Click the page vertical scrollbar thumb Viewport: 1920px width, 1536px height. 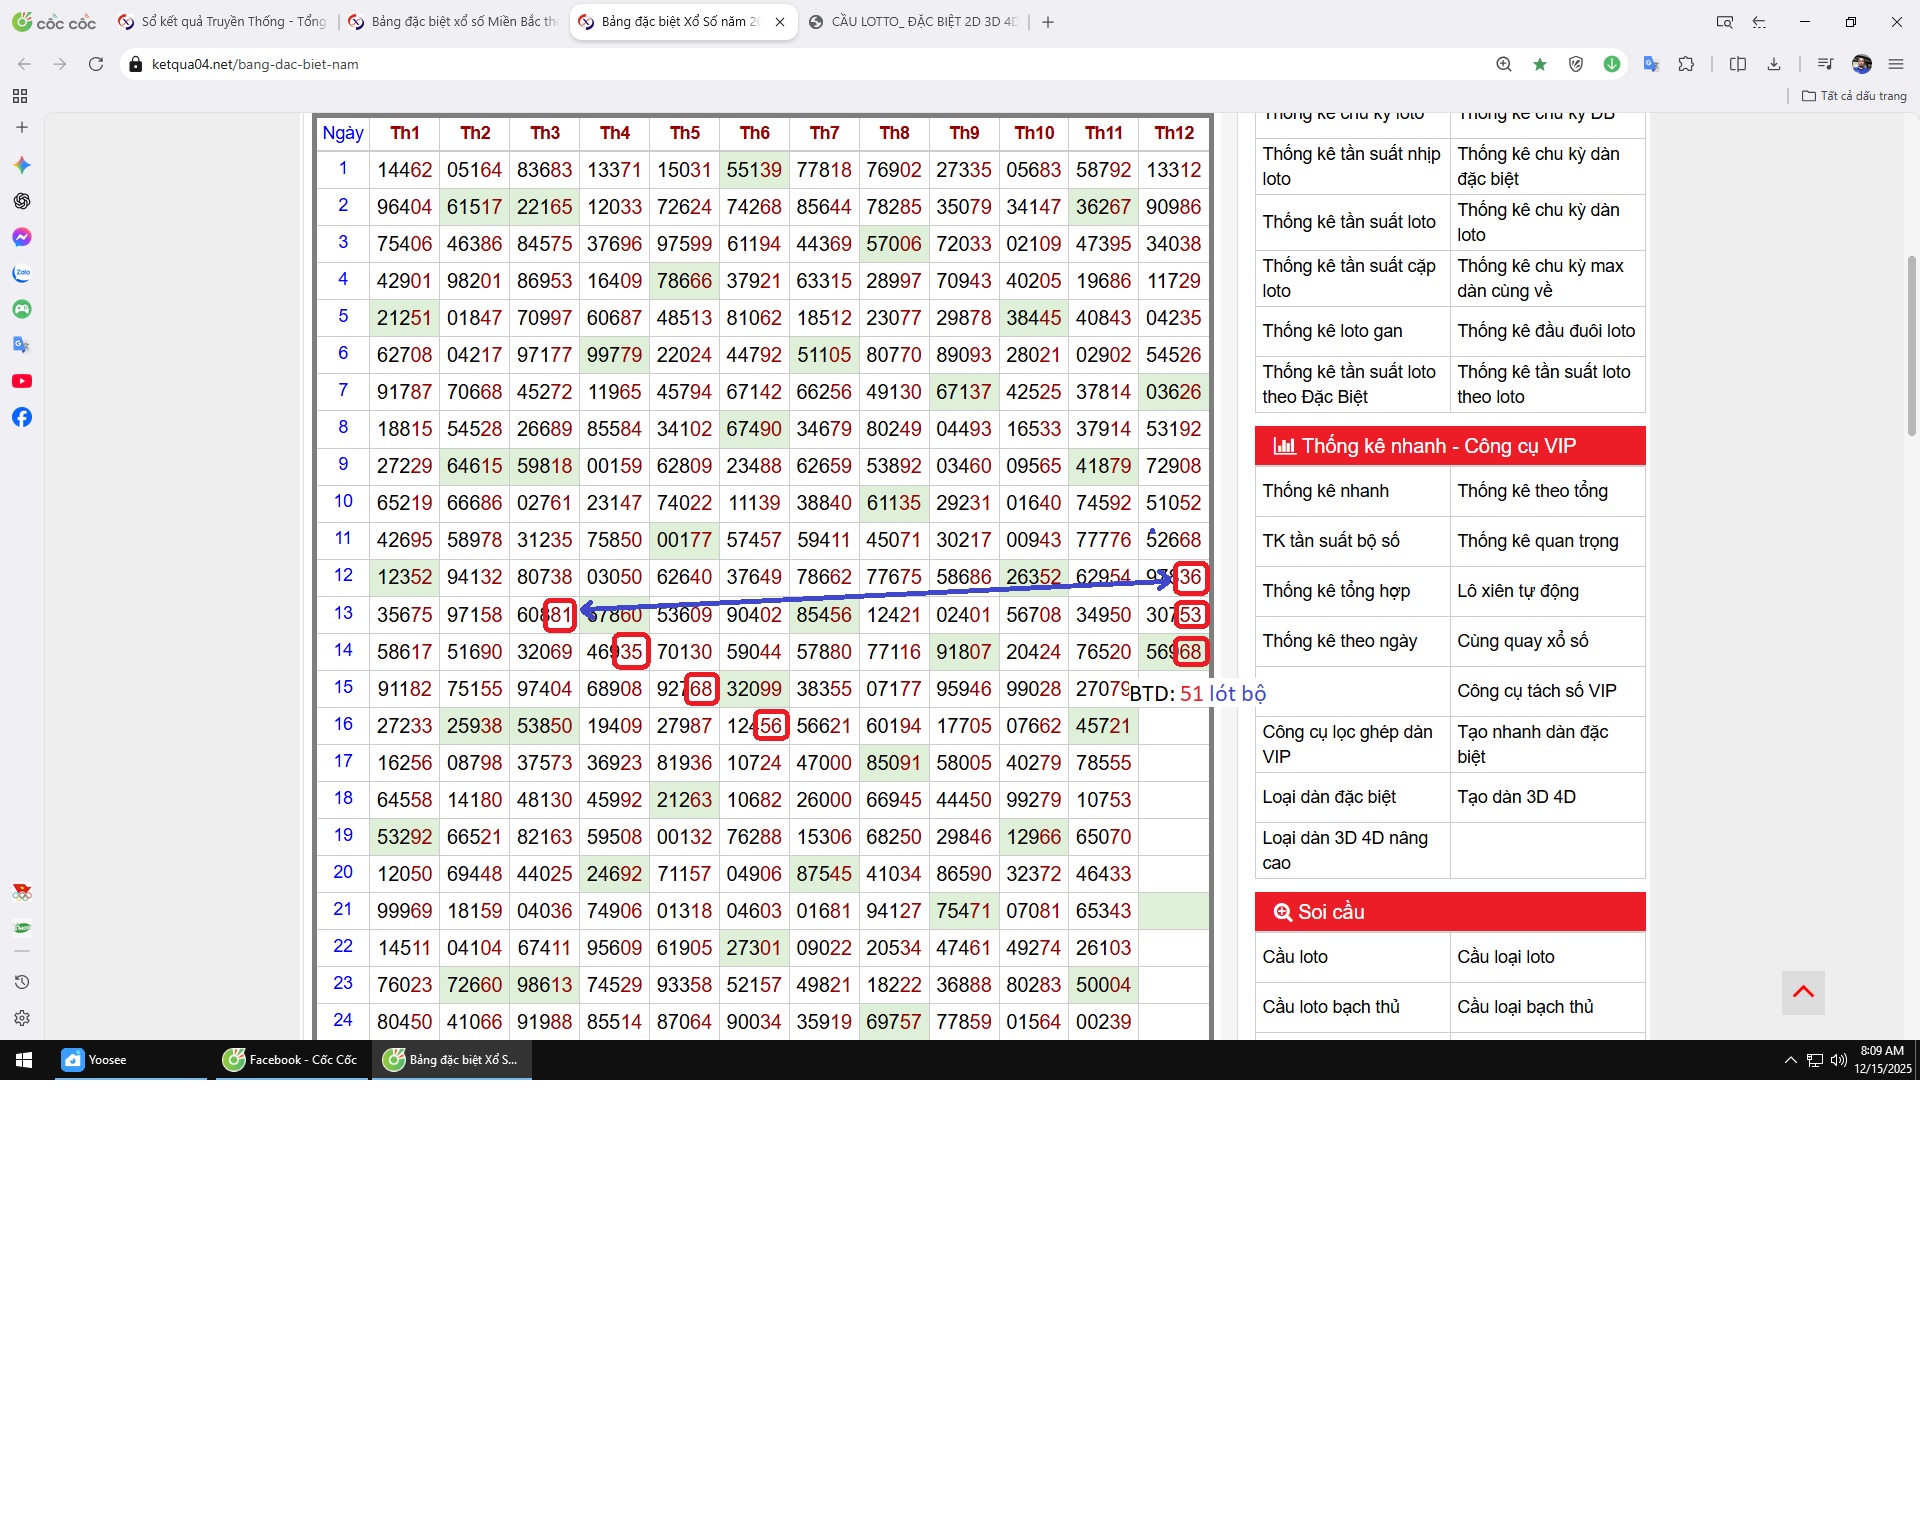1912,345
